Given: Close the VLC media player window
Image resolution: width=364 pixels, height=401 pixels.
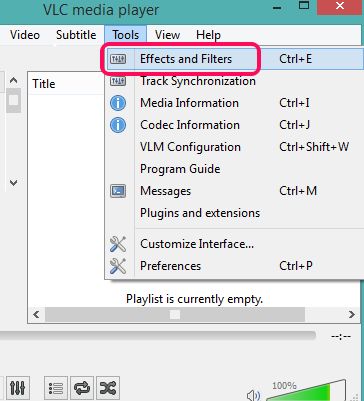Looking at the screenshot, I should pos(340,6).
